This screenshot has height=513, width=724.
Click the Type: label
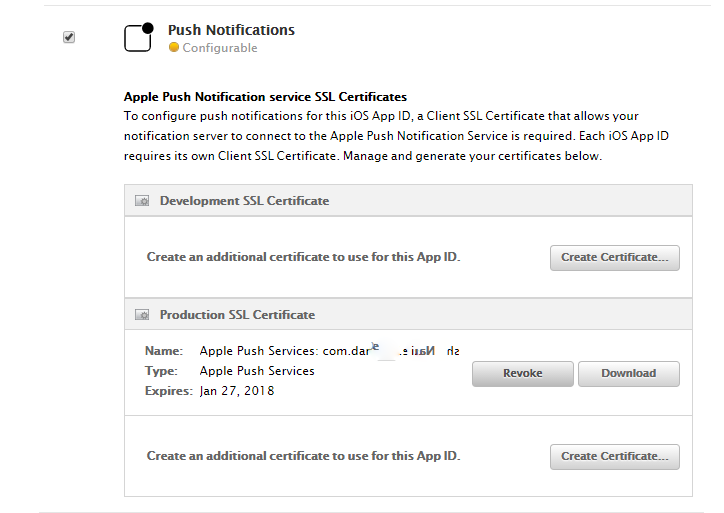pyautogui.click(x=161, y=371)
